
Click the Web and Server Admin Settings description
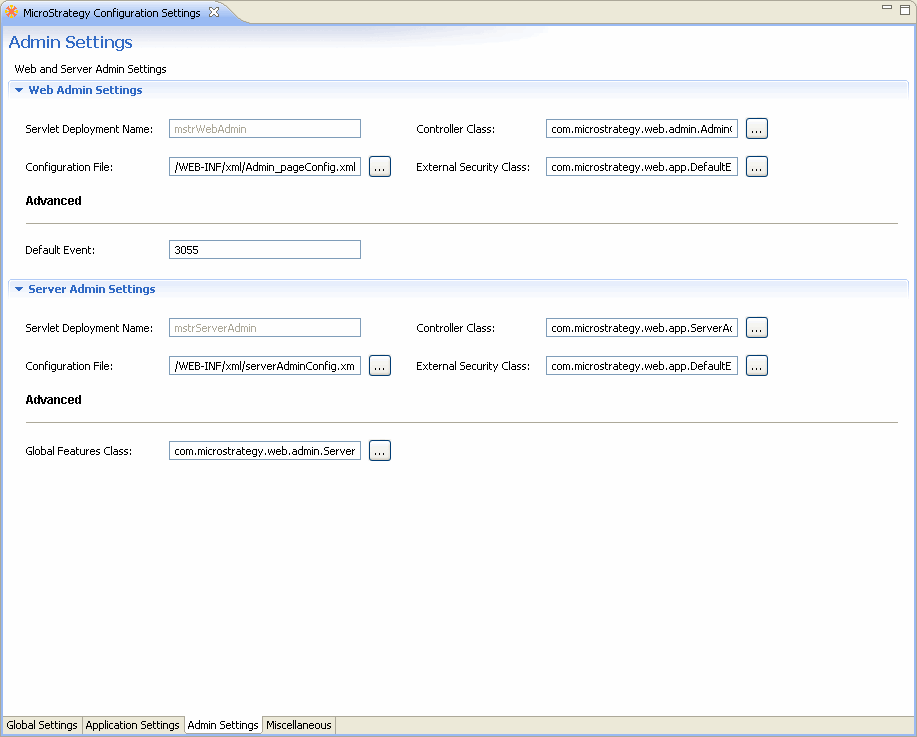[91, 69]
